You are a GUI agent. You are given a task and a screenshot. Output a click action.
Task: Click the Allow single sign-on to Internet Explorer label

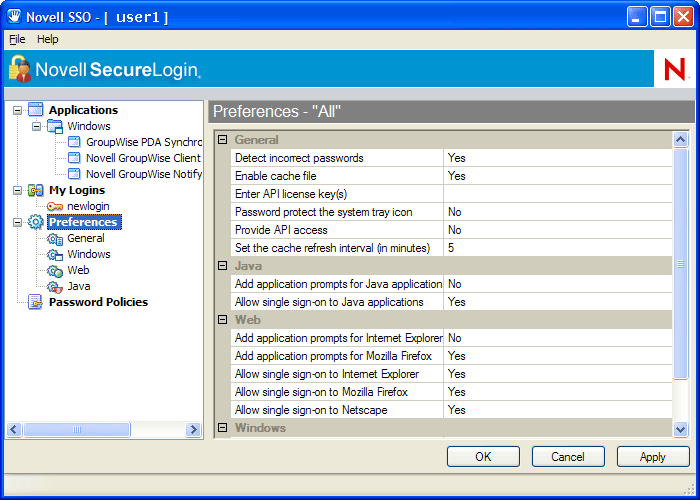[327, 374]
